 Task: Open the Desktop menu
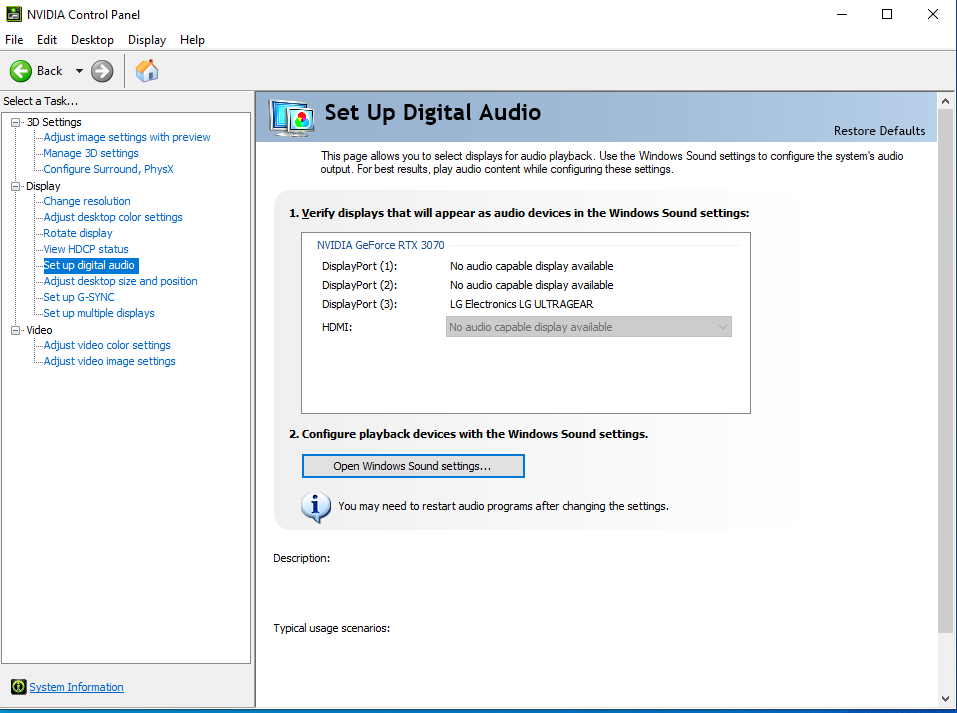[x=92, y=40]
